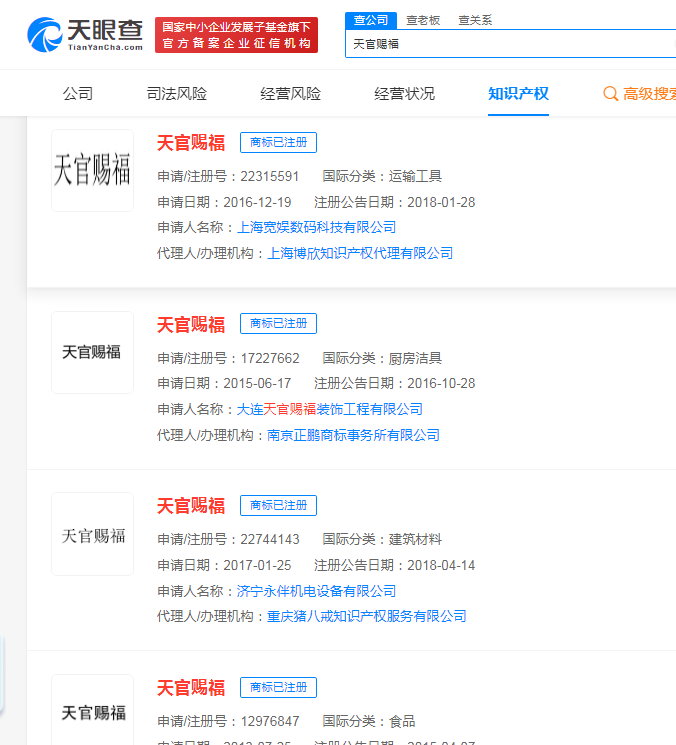Click application date 2016-12-19
676x745 pixels.
click(257, 202)
